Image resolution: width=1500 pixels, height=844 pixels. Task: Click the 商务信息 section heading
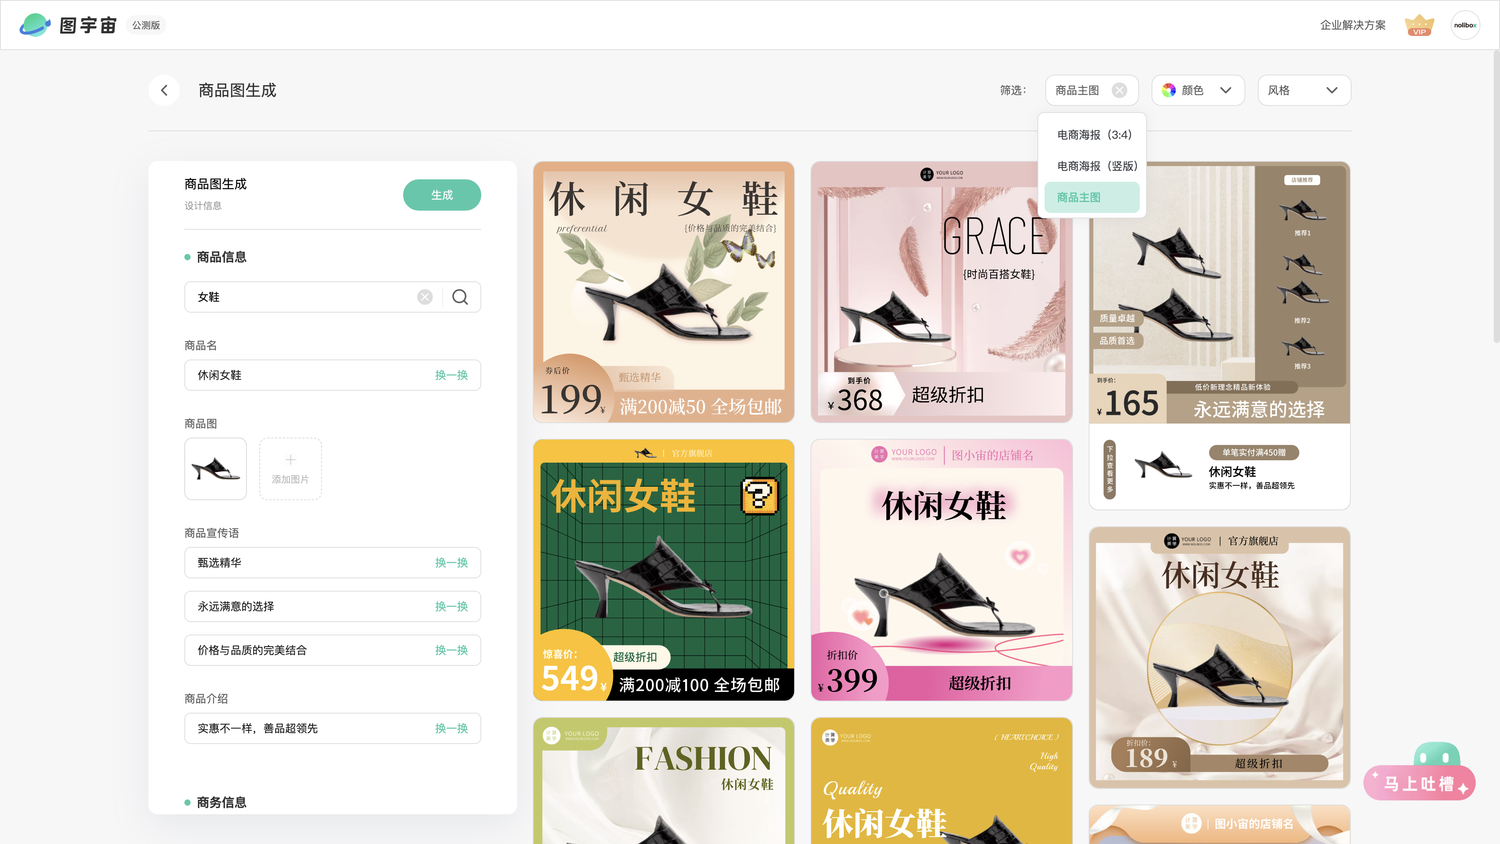coord(221,802)
